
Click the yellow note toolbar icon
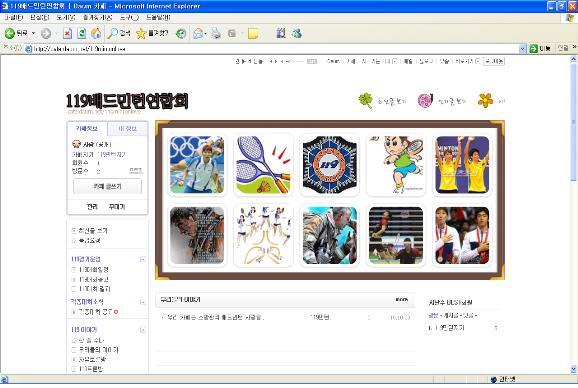[253, 34]
